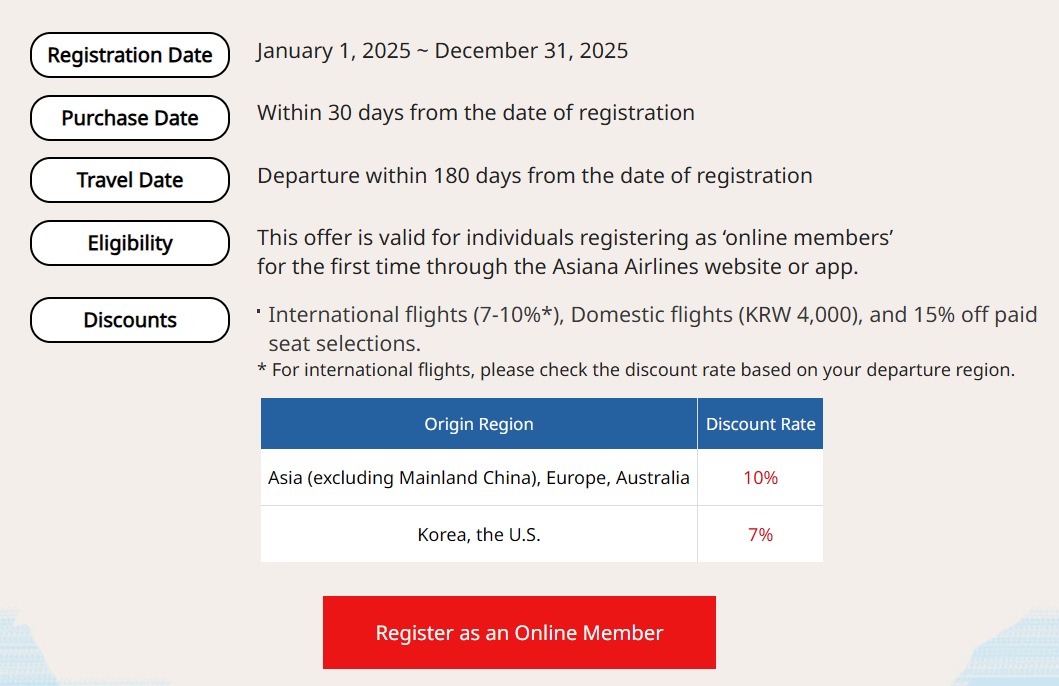Click the red 10% discount rate cell
This screenshot has height=686, width=1059.
pos(760,478)
